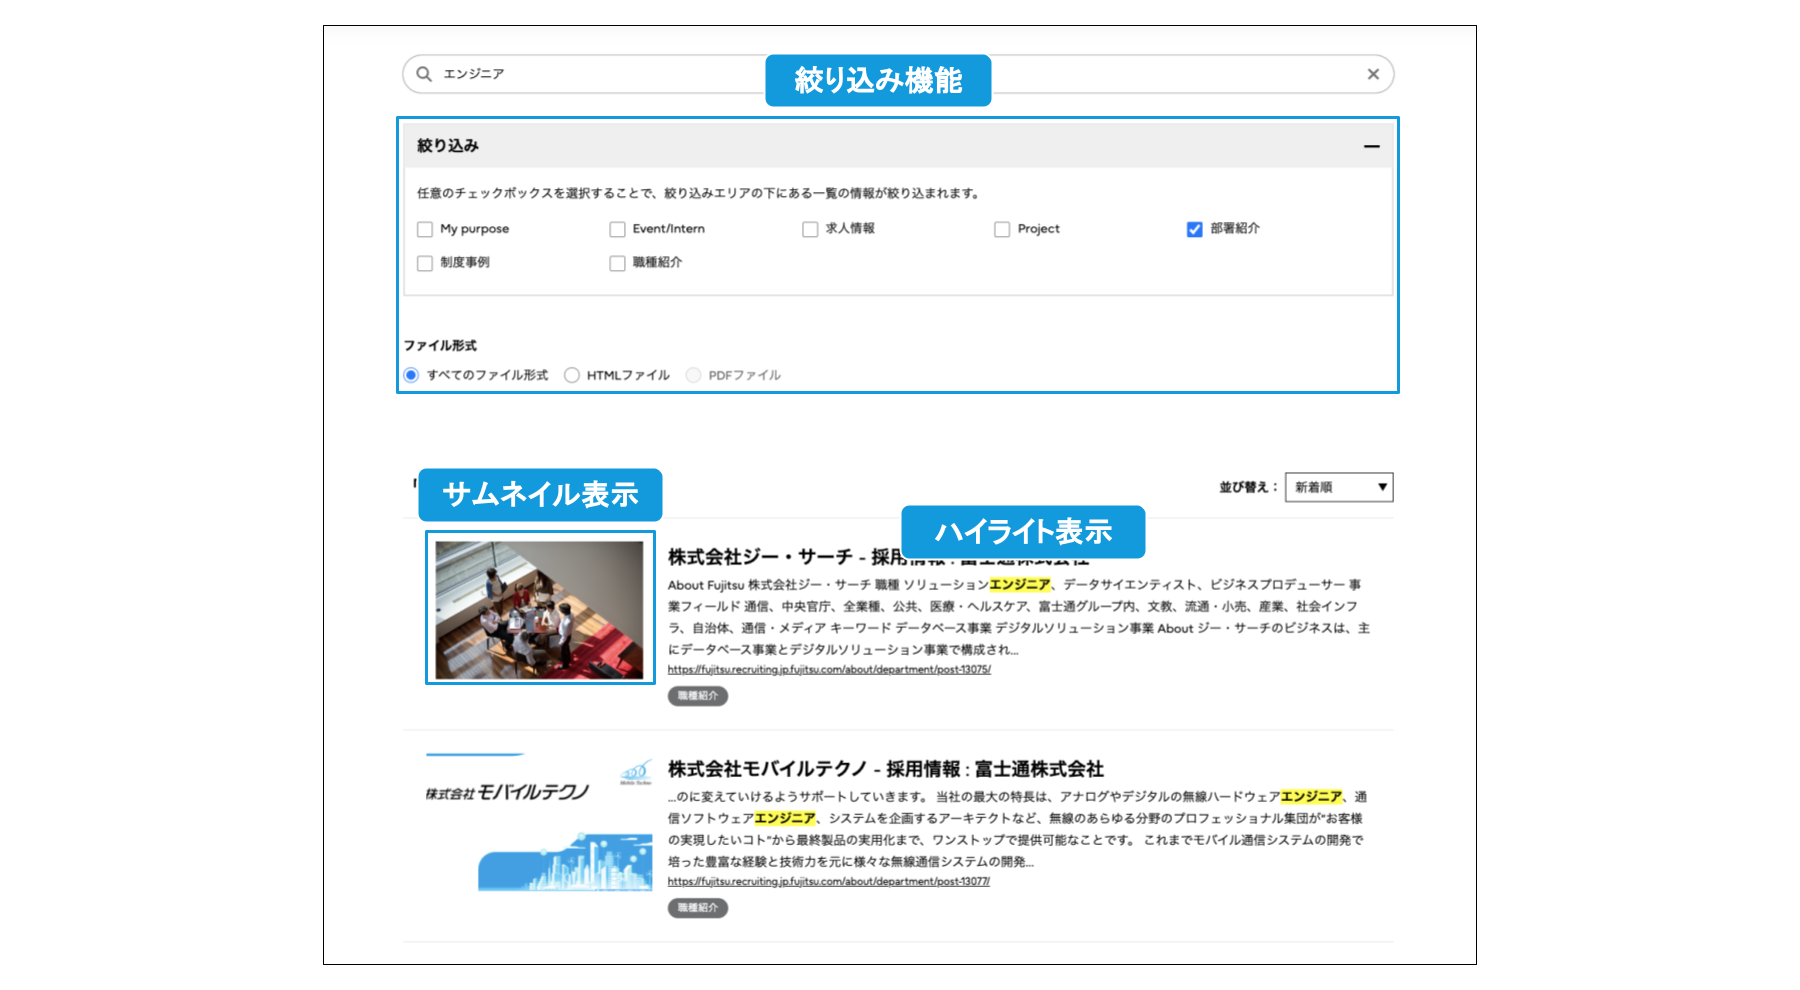The image size is (1800, 990).
Task: Open the 新着順 sort dropdown
Action: [x=1339, y=487]
